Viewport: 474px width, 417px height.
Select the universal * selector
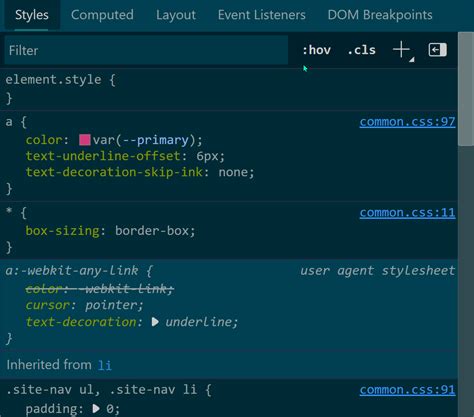point(9,212)
